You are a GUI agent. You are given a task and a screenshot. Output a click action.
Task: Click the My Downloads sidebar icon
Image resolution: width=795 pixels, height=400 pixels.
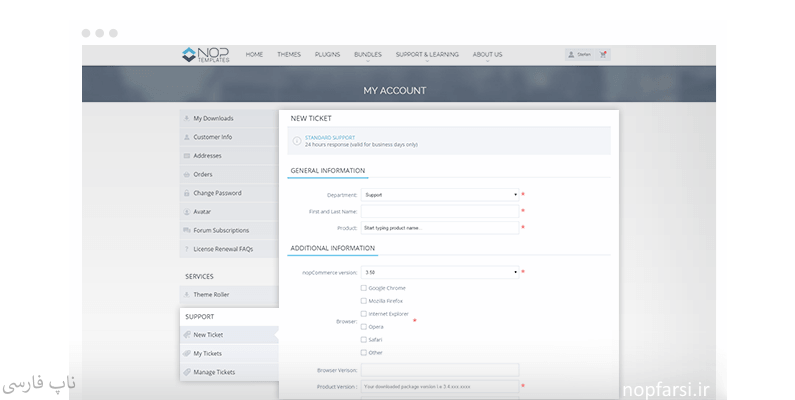tap(187, 118)
